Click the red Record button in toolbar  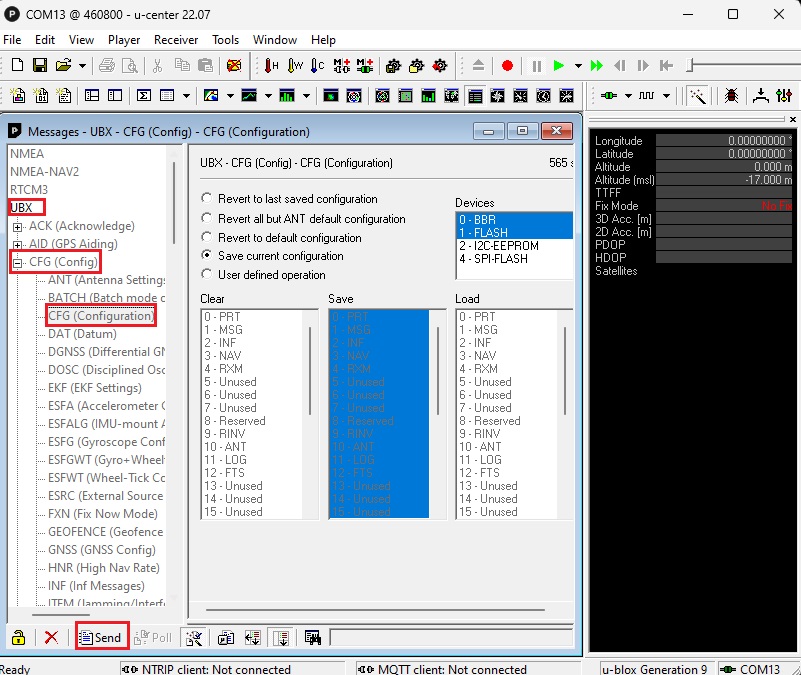tap(507, 66)
